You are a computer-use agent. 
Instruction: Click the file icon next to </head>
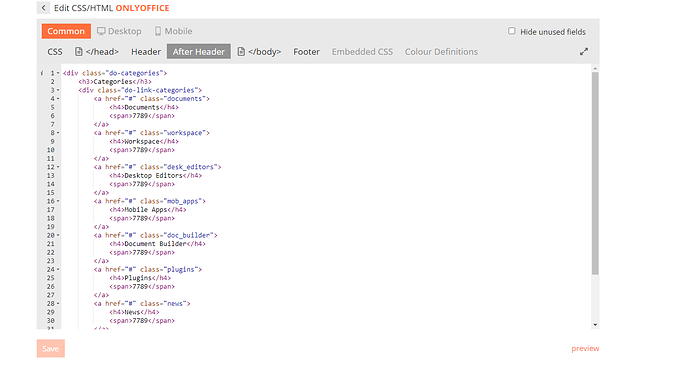click(x=79, y=52)
